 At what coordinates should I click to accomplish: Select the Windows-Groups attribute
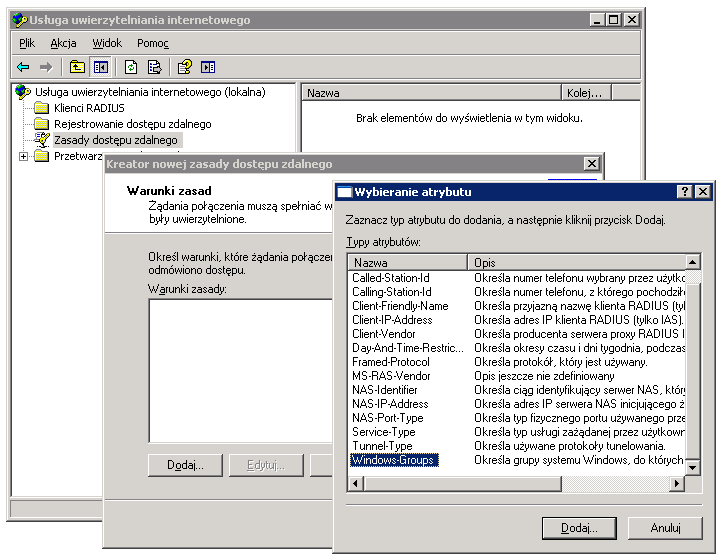click(394, 460)
